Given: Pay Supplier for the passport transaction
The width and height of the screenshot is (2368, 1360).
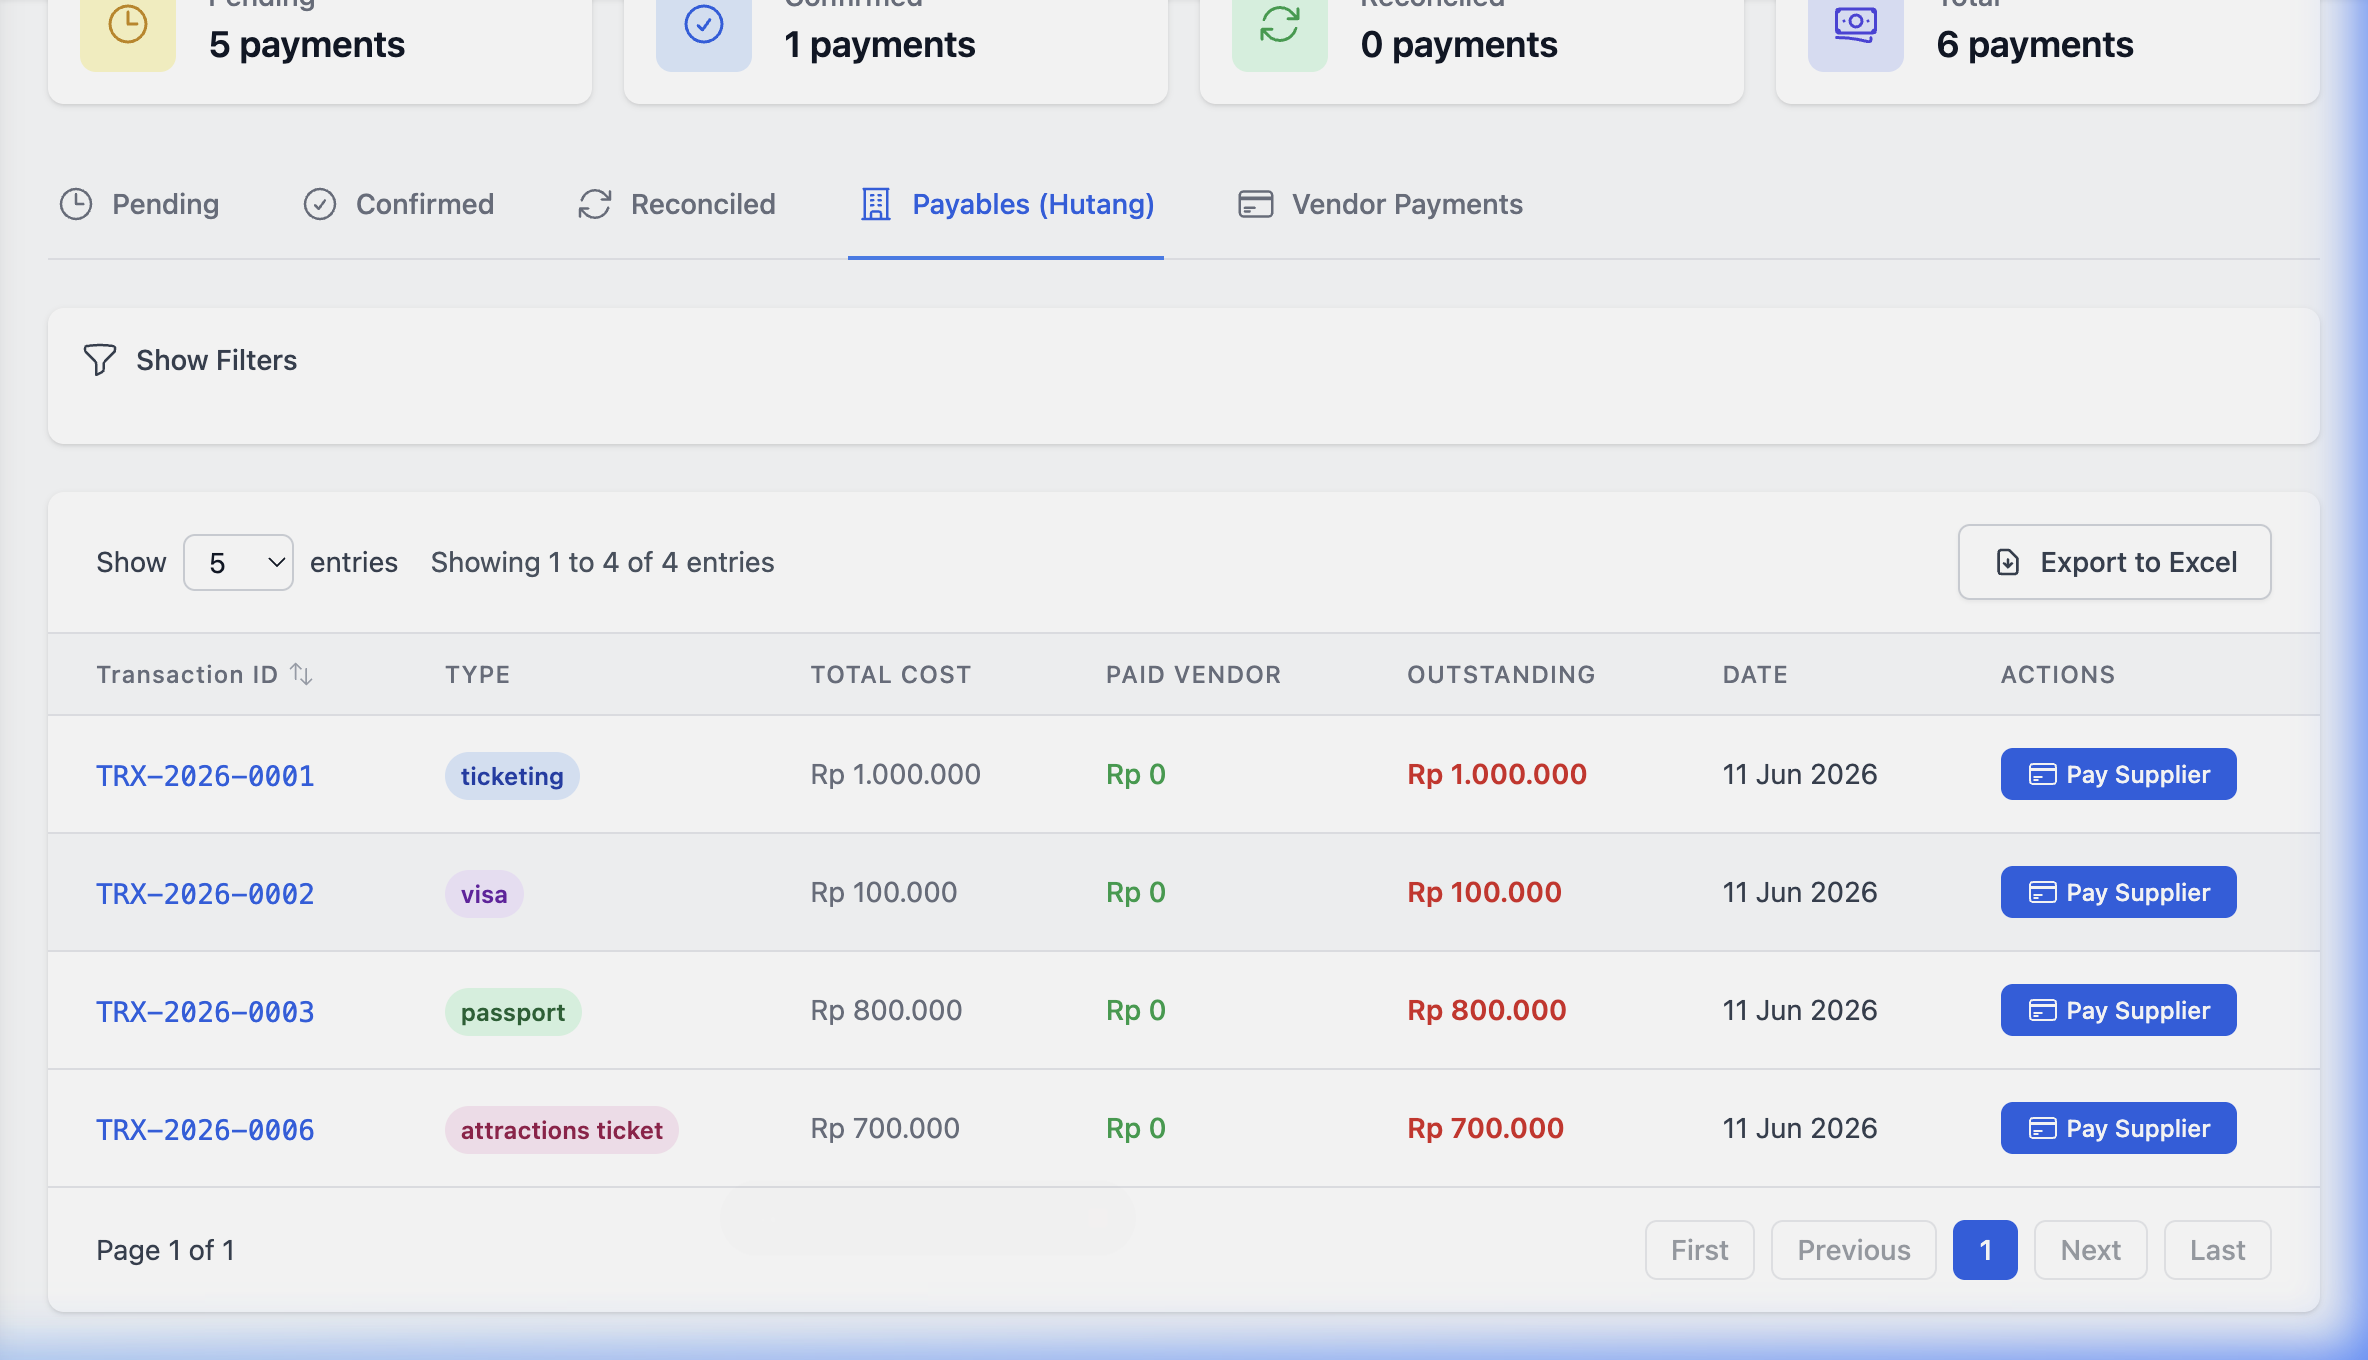Looking at the screenshot, I should 2118,1010.
